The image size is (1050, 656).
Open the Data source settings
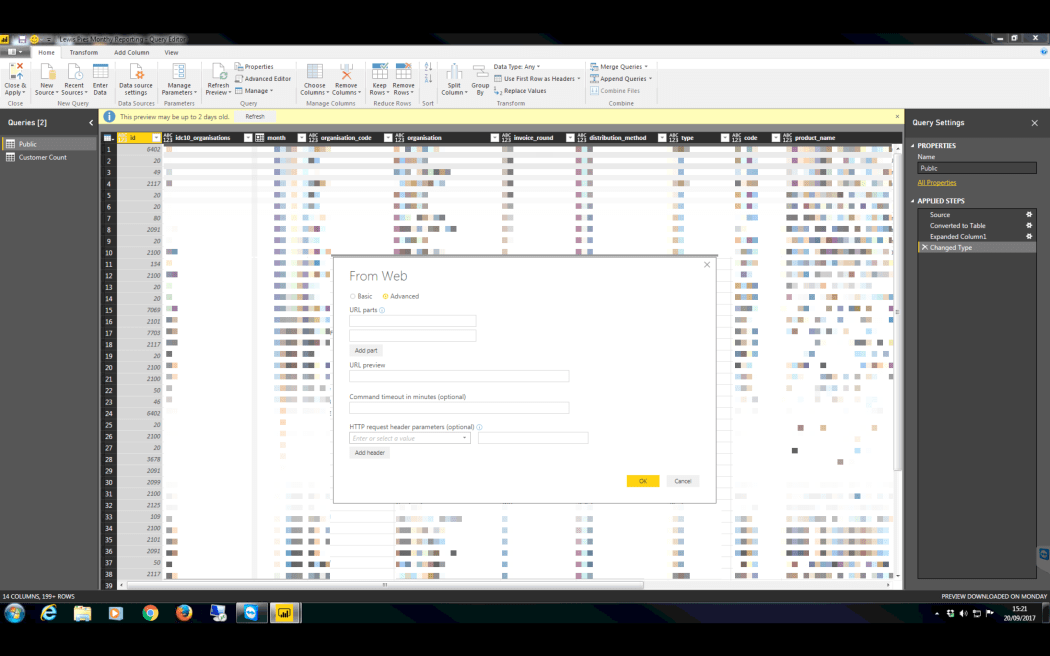134,79
